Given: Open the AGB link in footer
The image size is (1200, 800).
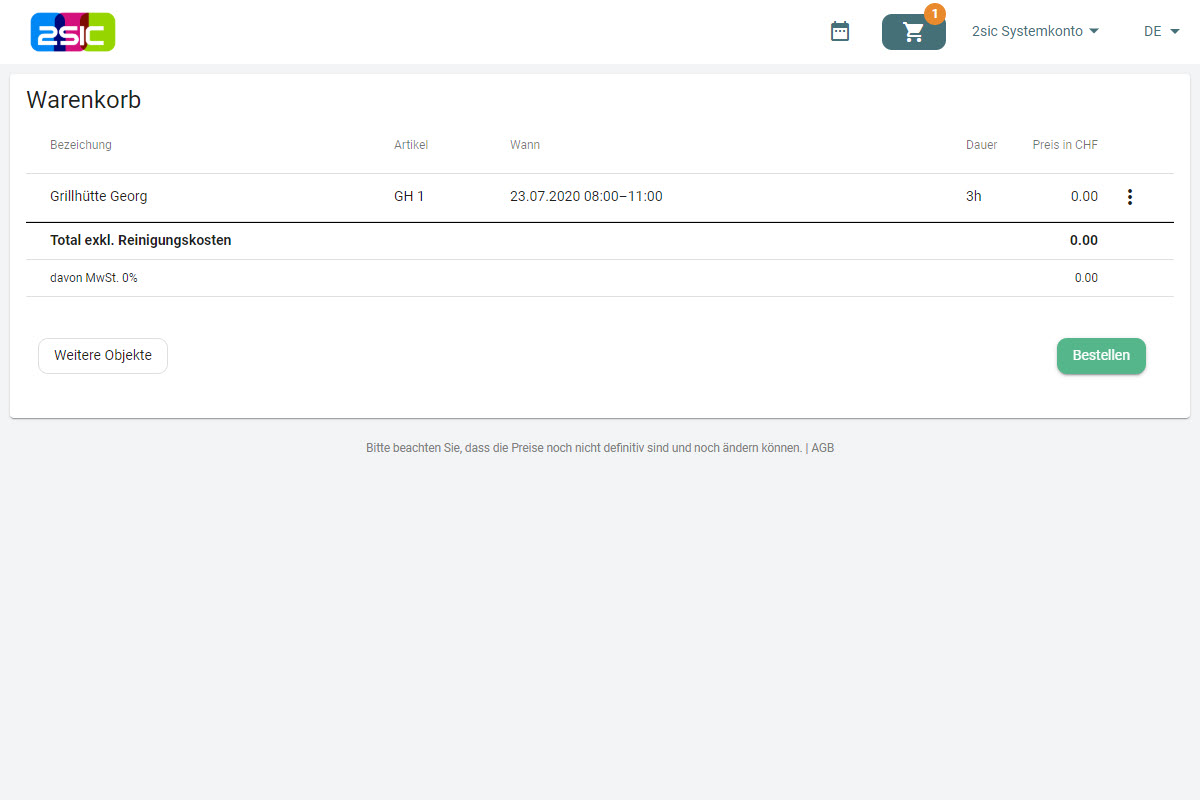Looking at the screenshot, I should [822, 448].
